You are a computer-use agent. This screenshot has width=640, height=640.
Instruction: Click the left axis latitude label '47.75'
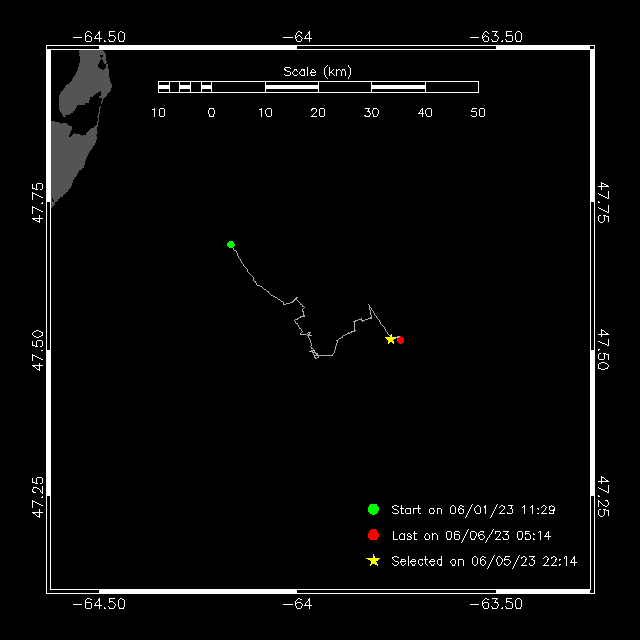click(x=38, y=202)
